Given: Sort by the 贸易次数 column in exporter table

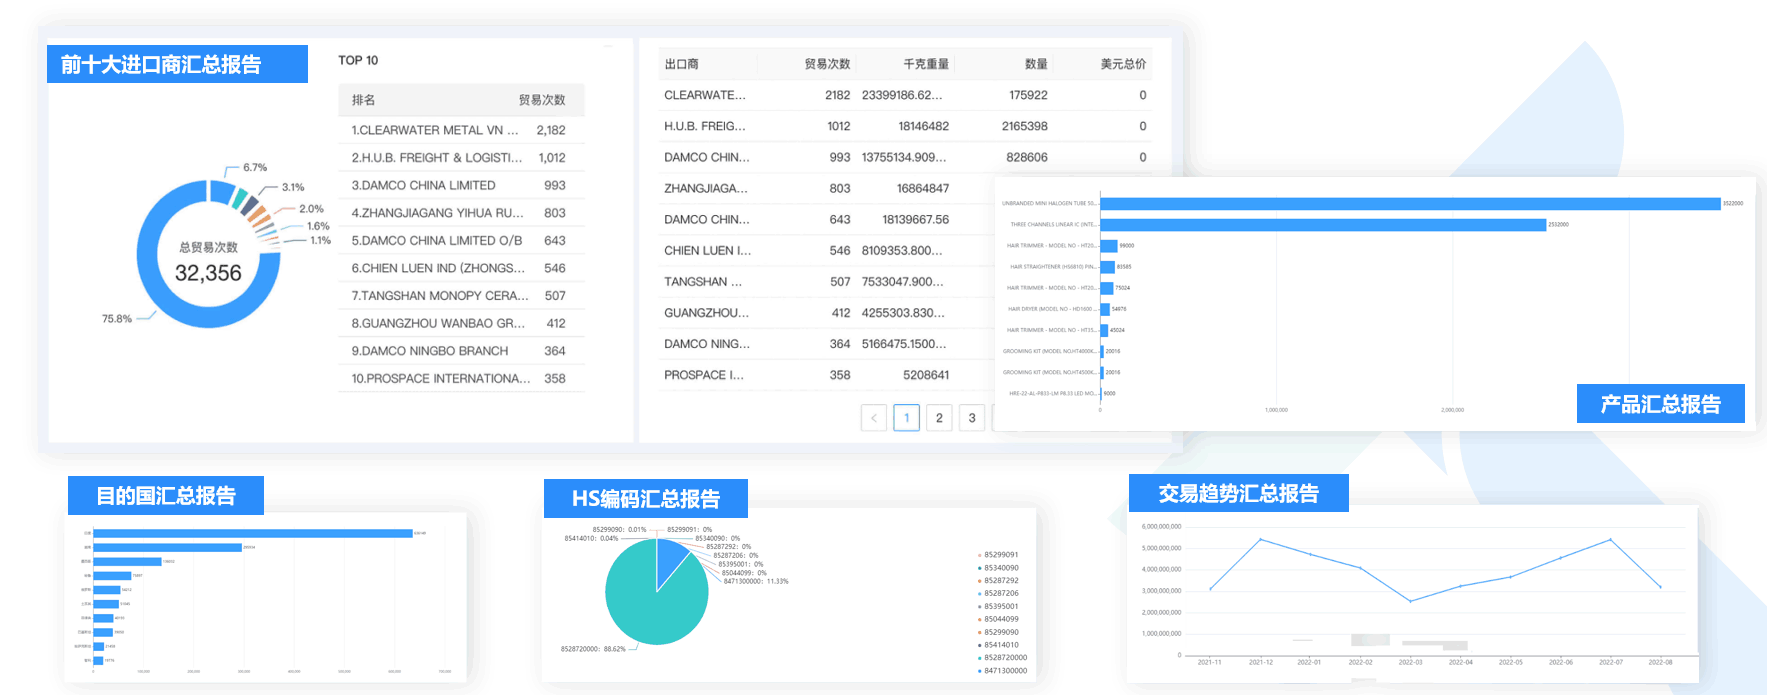Looking at the screenshot, I should click(x=827, y=64).
